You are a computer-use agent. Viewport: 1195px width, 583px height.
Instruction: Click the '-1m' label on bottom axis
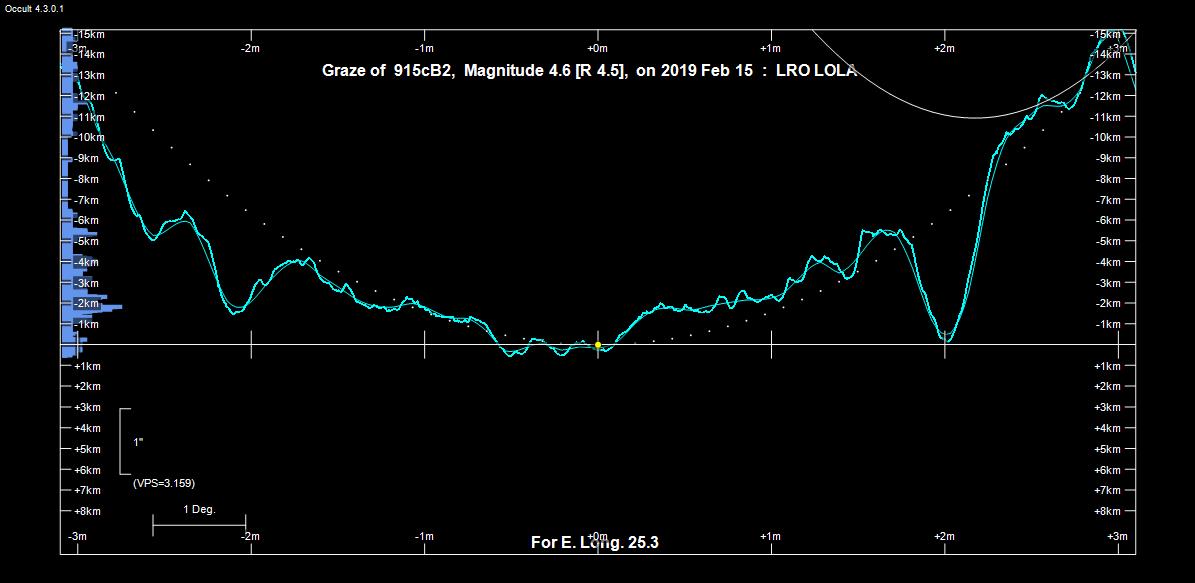[x=424, y=537]
